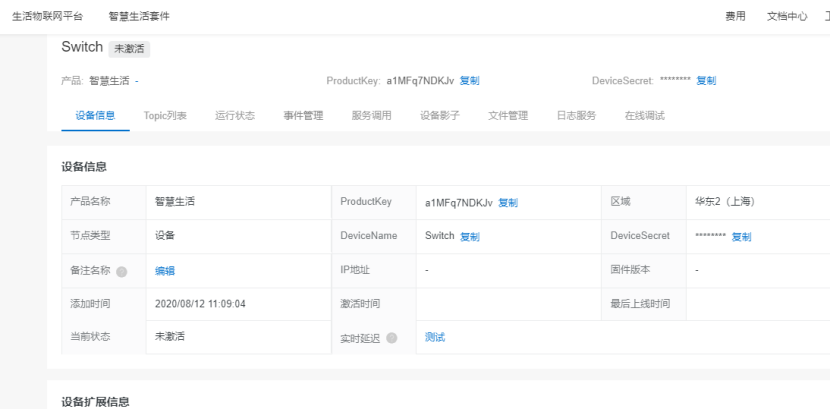831x410 pixels.
Task: Click 测试 to test real-time latency
Action: [435, 337]
